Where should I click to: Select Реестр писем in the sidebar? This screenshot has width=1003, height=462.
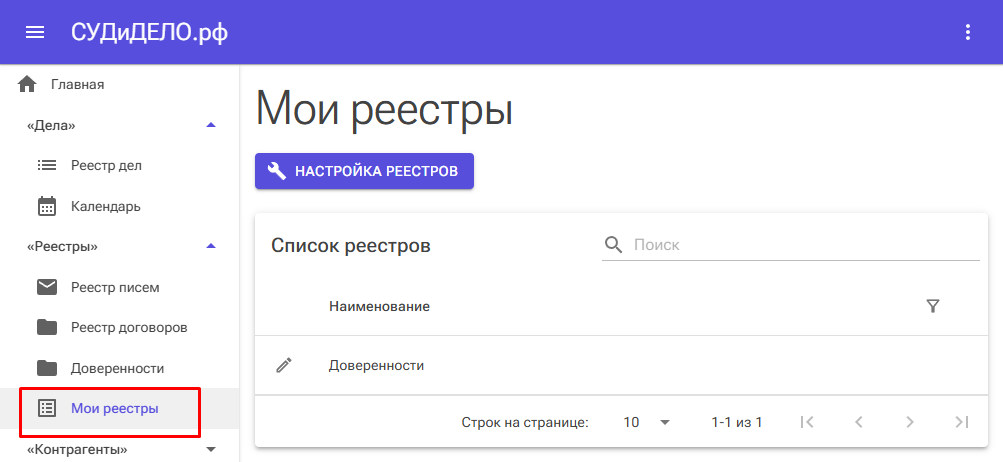click(114, 288)
